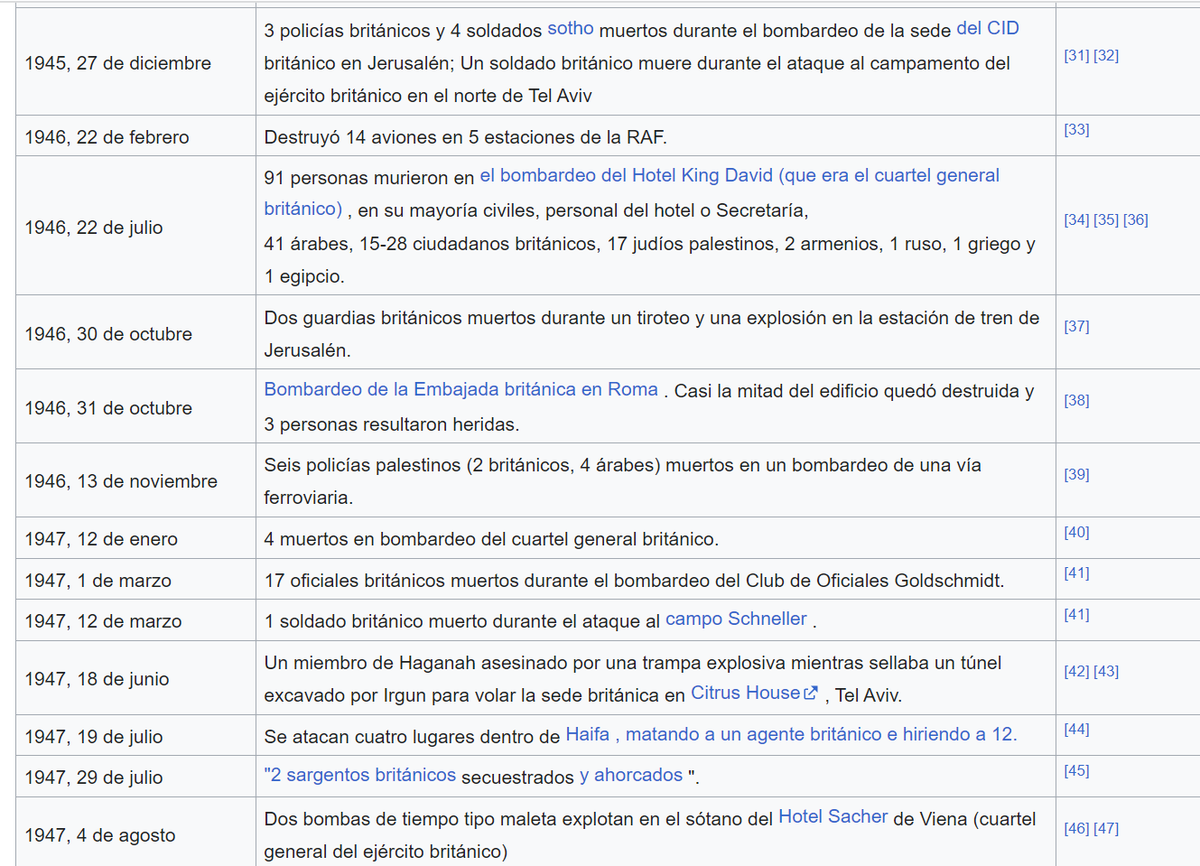Open the '2 sargentos británicos' link
This screenshot has width=1200, height=866.
pos(360,776)
